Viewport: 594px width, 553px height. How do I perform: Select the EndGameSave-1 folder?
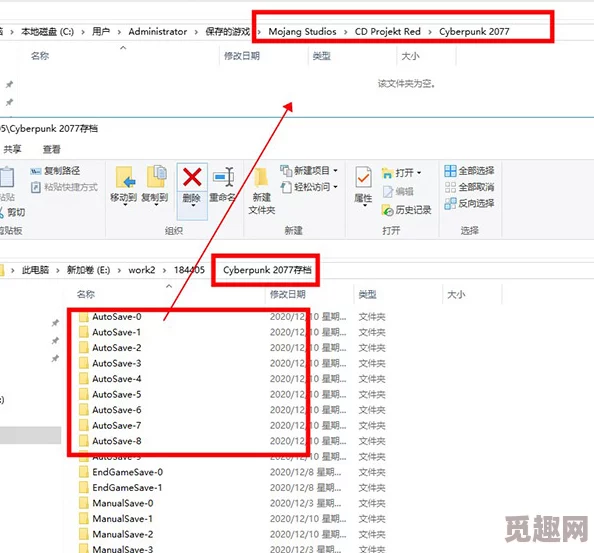127,488
